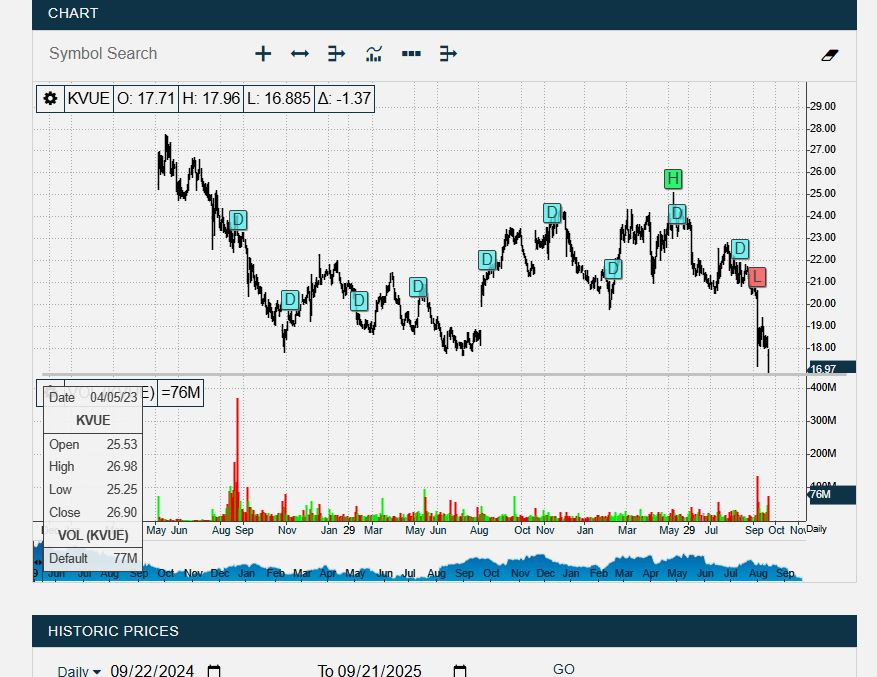Click the D dividend marker just above the L marker
The image size is (877, 677).
click(x=739, y=248)
